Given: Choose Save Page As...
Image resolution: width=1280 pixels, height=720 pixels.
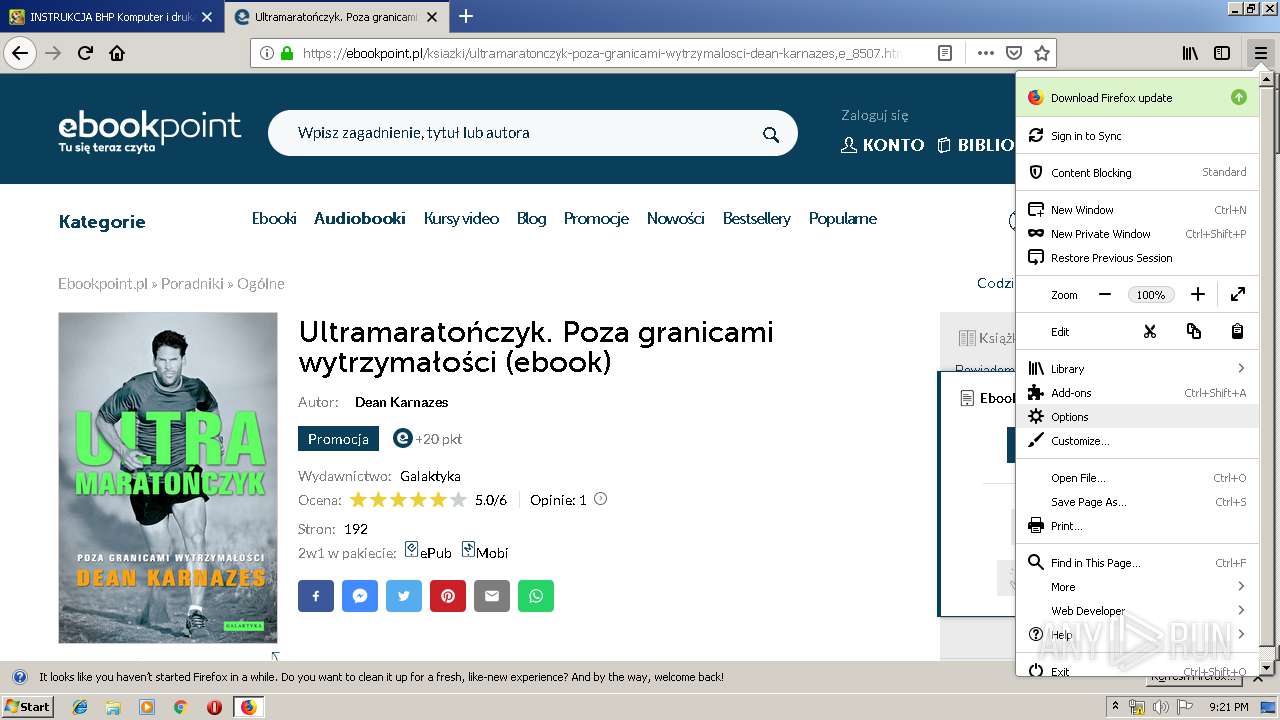Looking at the screenshot, I should tap(1137, 501).
